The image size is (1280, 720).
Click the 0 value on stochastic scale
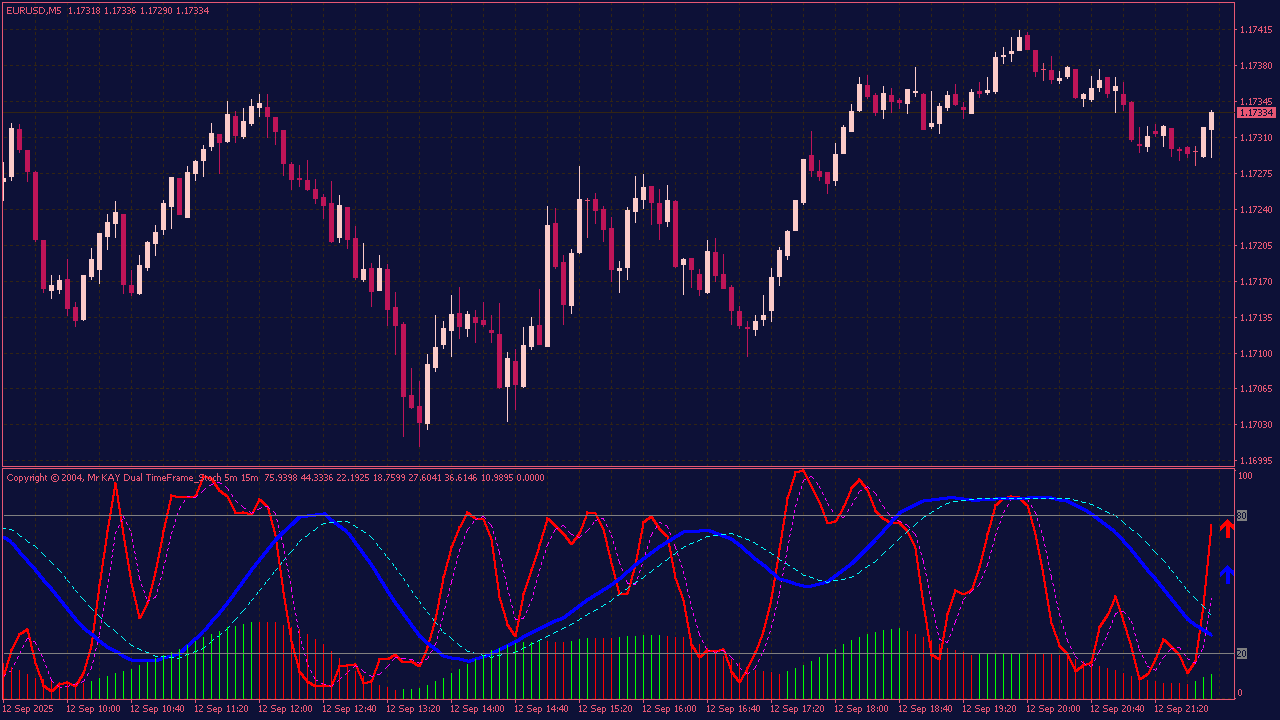1240,693
